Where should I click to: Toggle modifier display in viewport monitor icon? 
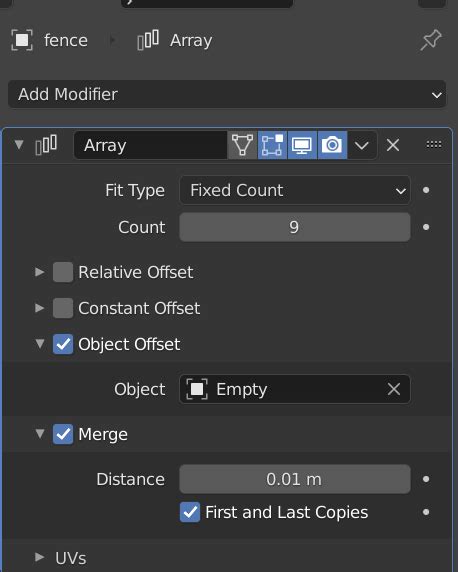[302, 145]
